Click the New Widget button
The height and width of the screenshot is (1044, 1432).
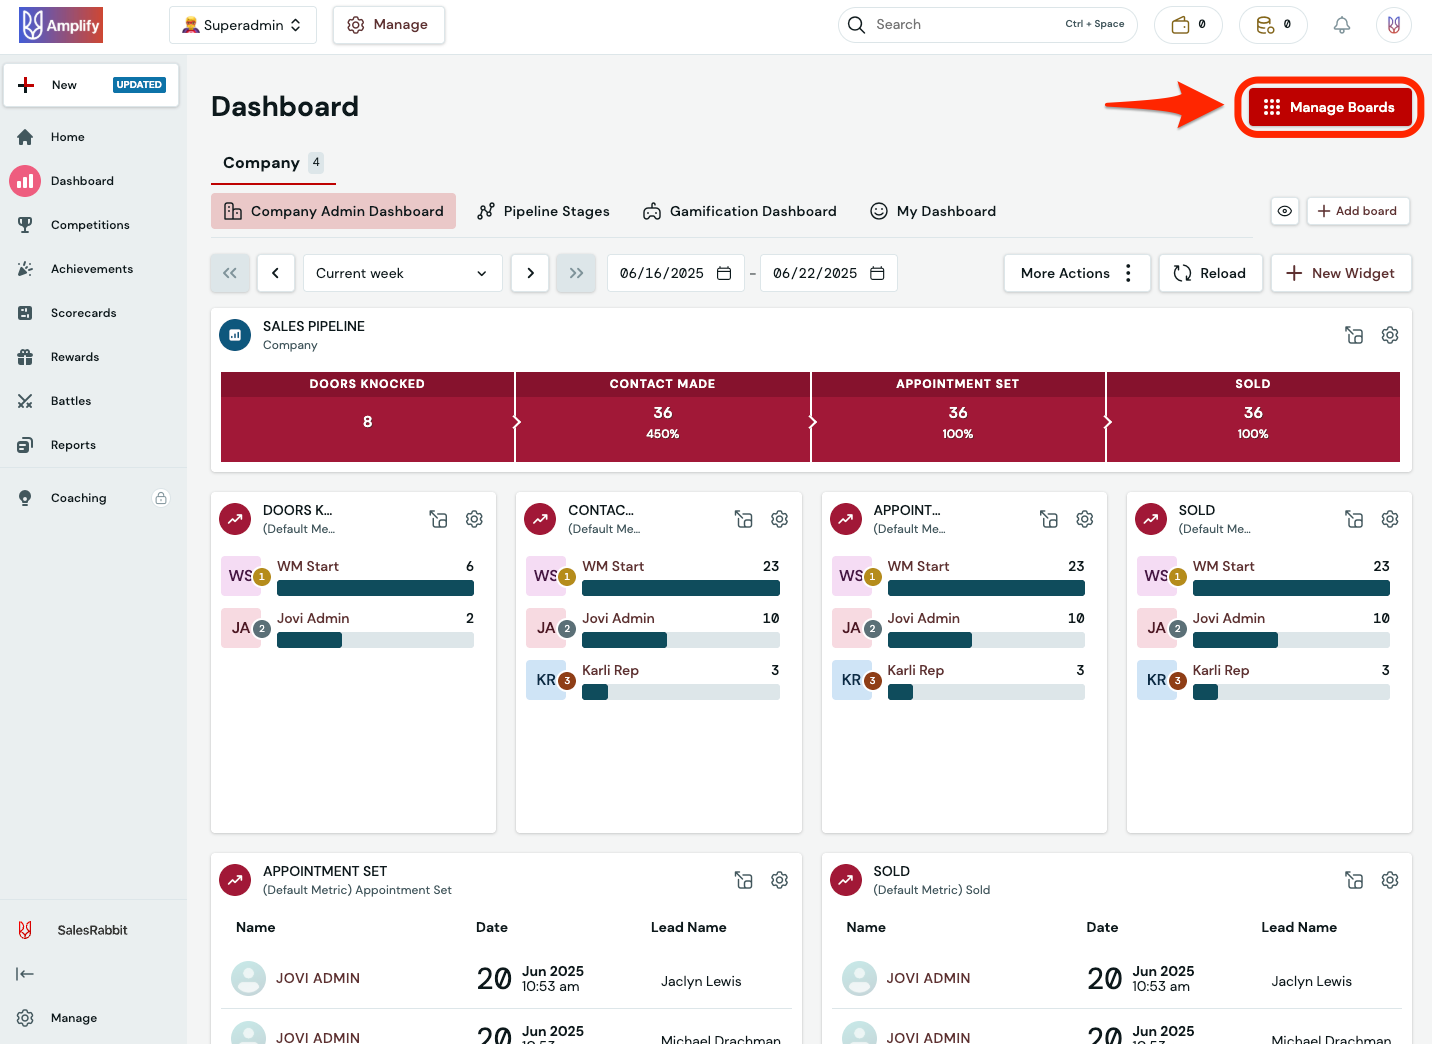[1340, 273]
